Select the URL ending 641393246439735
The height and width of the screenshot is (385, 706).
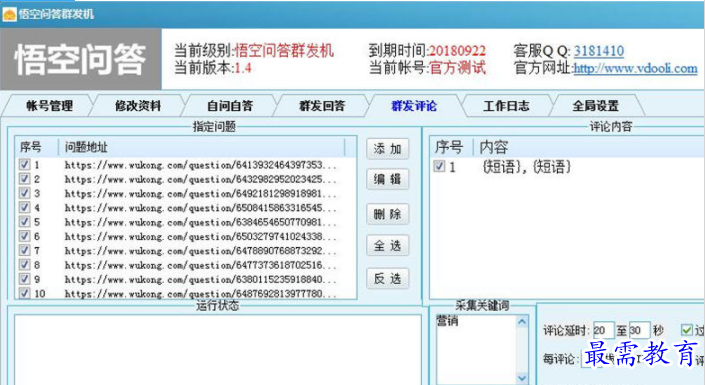(x=200, y=165)
